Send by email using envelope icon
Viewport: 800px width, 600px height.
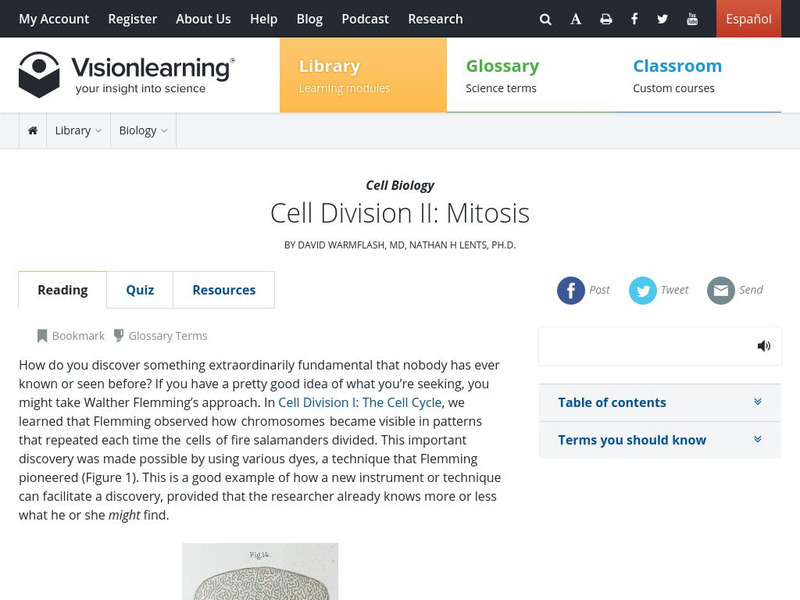[x=721, y=290]
